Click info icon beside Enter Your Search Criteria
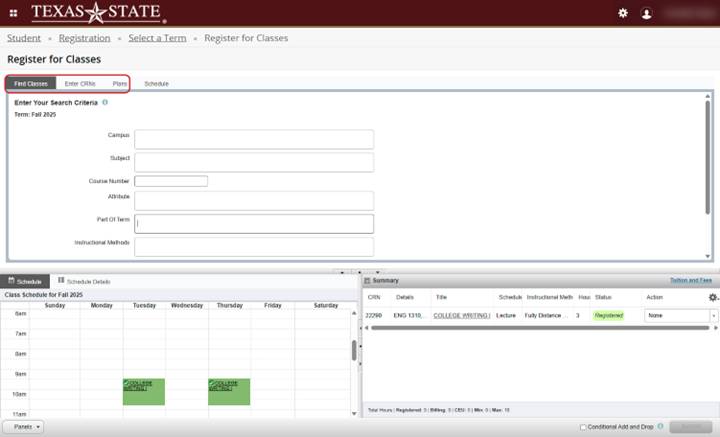 (105, 103)
